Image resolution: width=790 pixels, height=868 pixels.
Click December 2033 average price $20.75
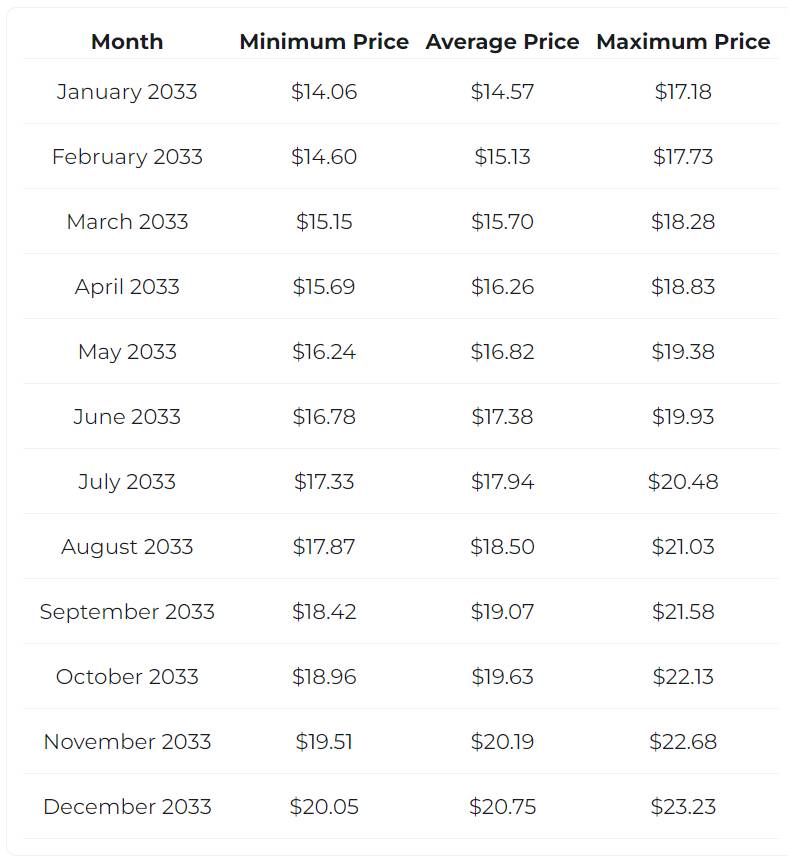tap(502, 807)
